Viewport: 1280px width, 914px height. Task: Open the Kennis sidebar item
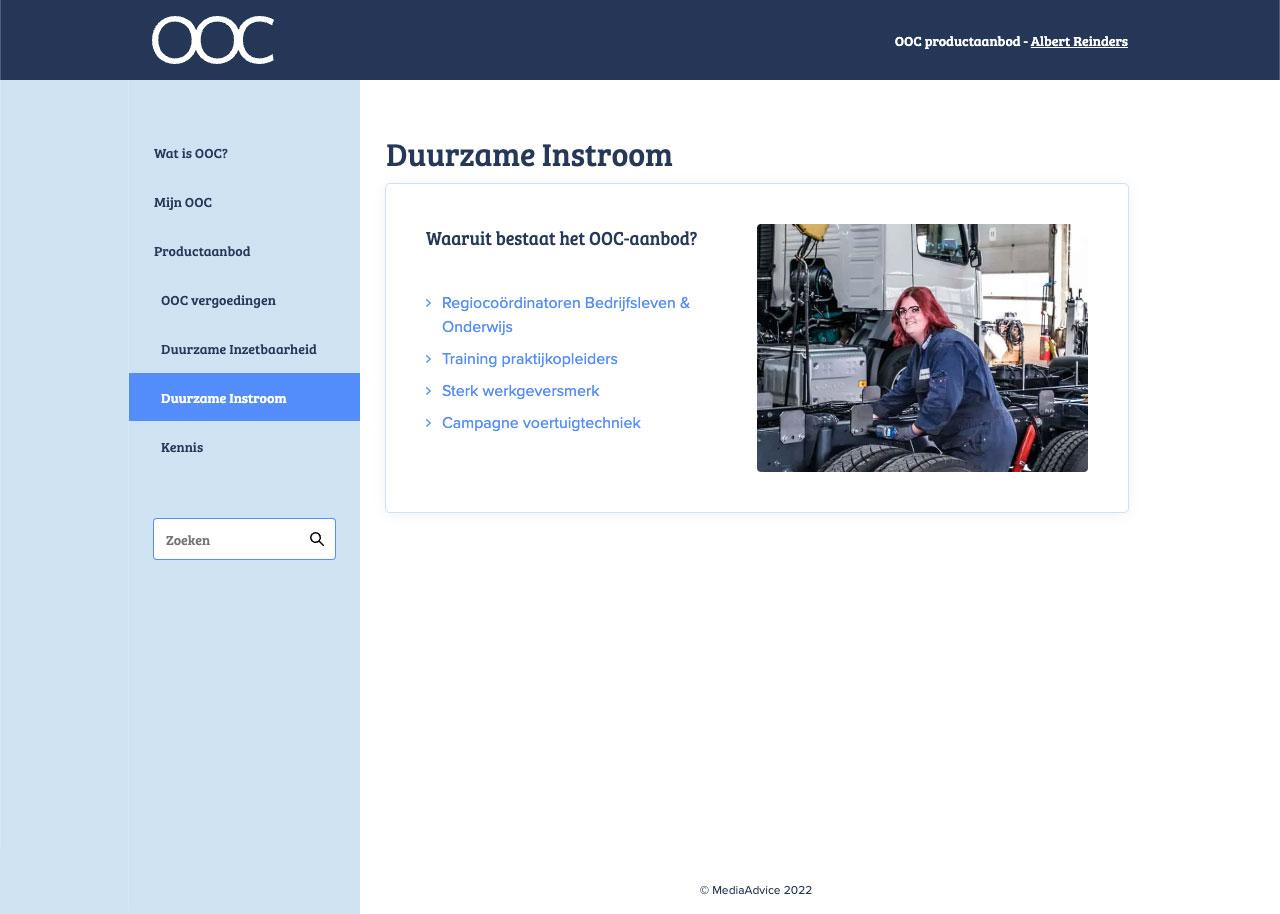click(182, 447)
